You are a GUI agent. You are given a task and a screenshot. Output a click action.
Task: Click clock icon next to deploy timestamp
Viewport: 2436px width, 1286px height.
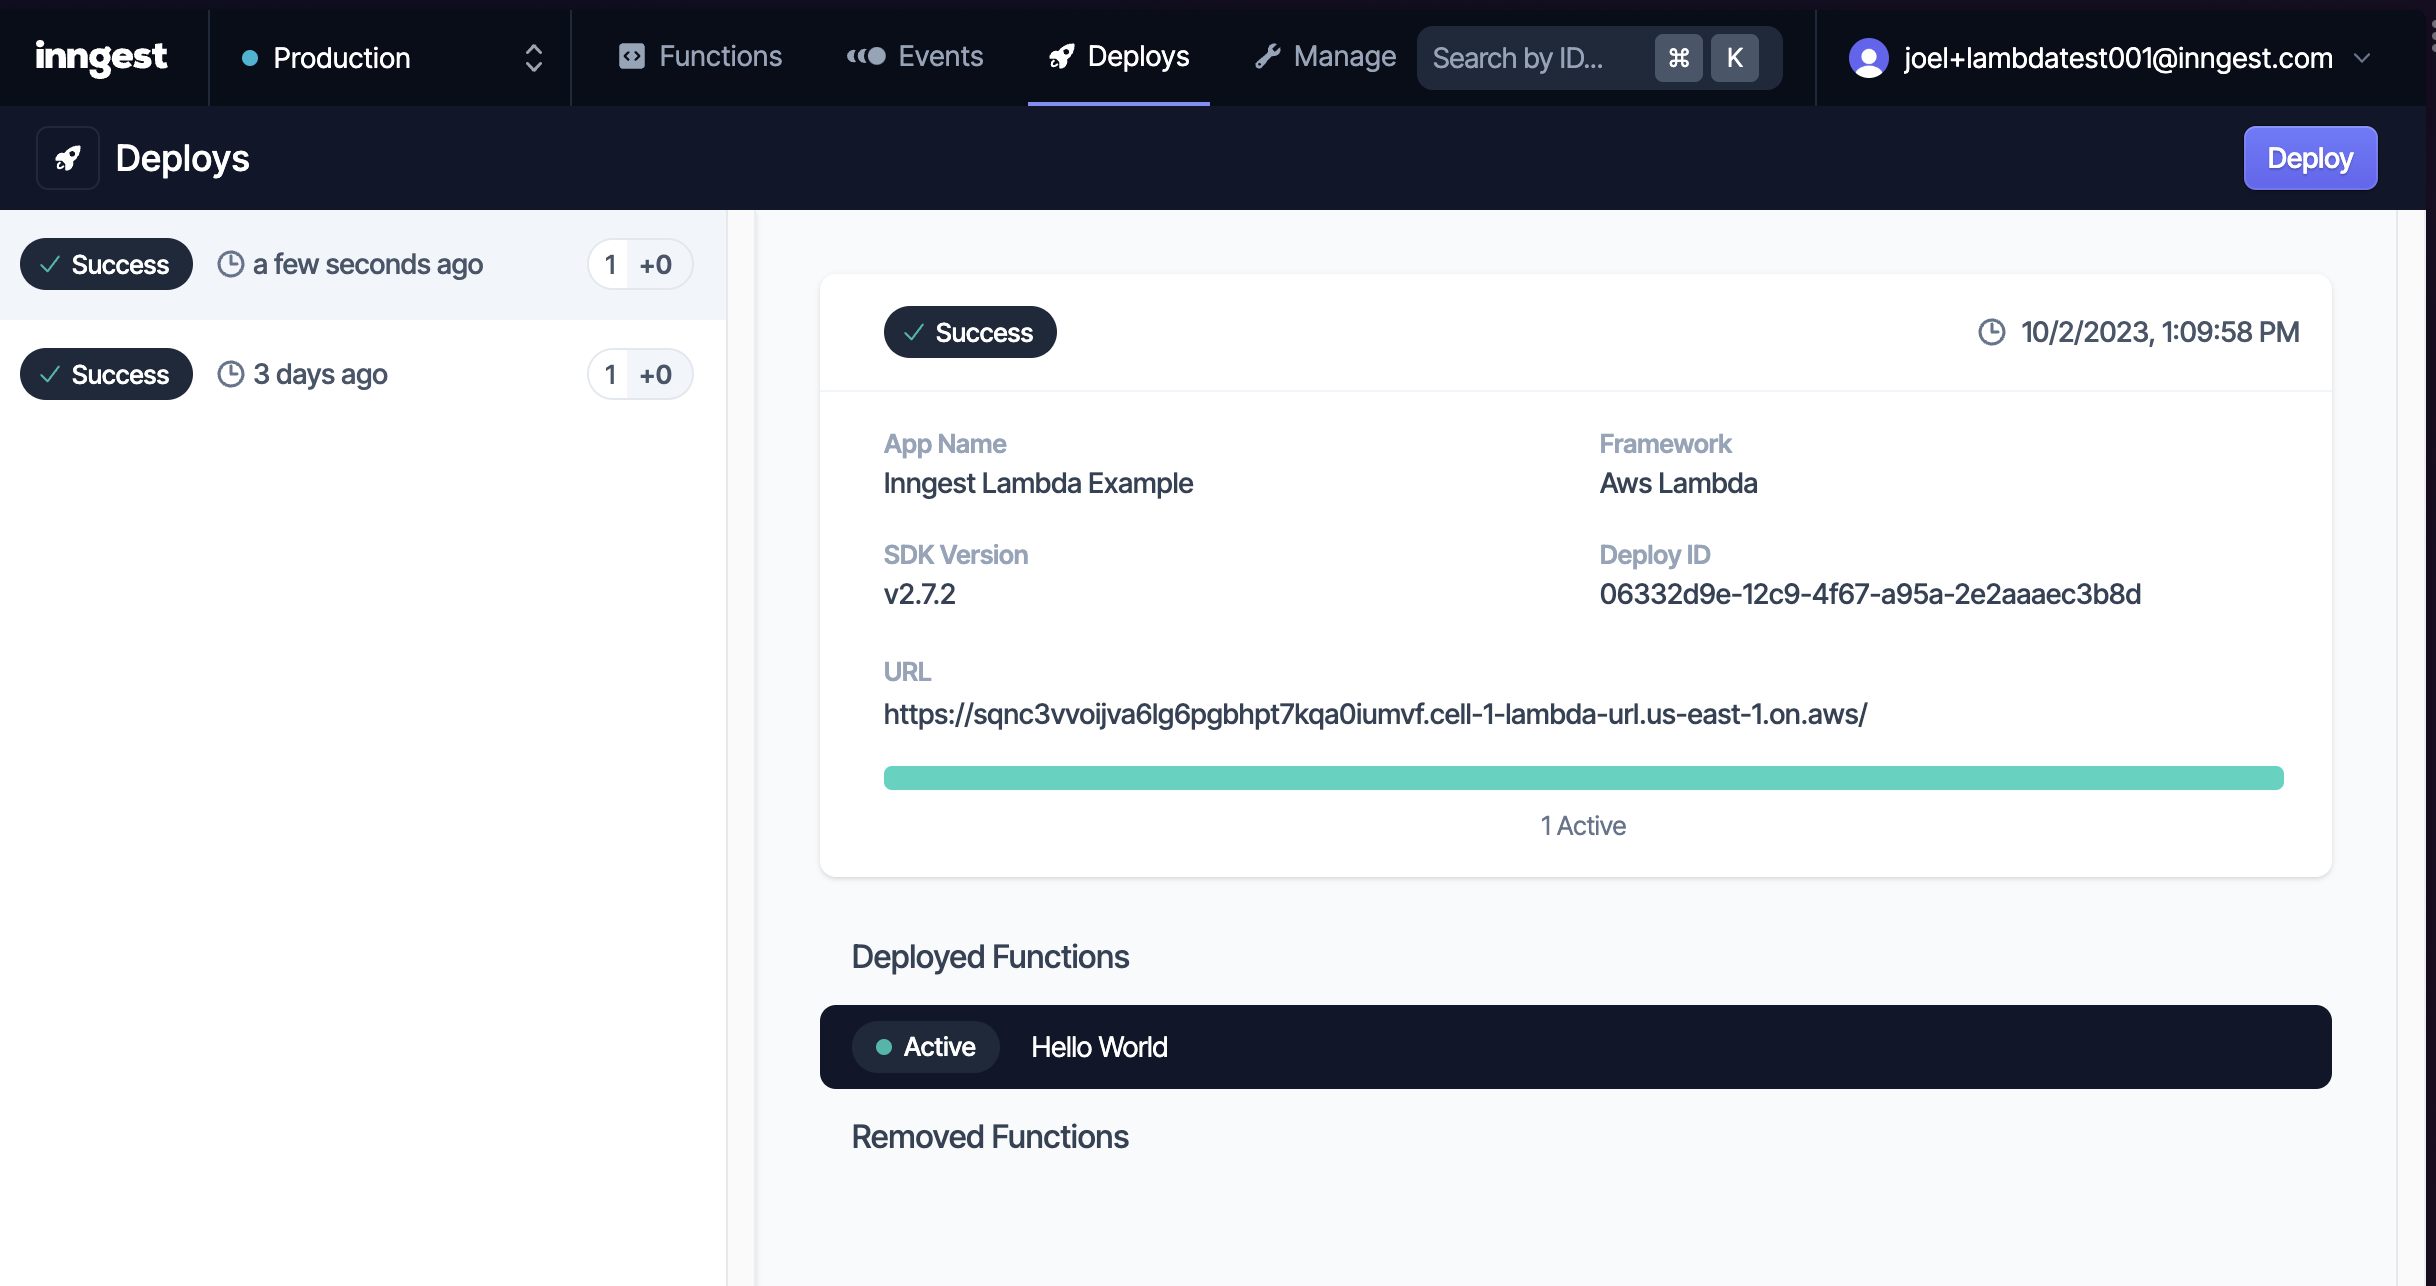pyautogui.click(x=1991, y=332)
